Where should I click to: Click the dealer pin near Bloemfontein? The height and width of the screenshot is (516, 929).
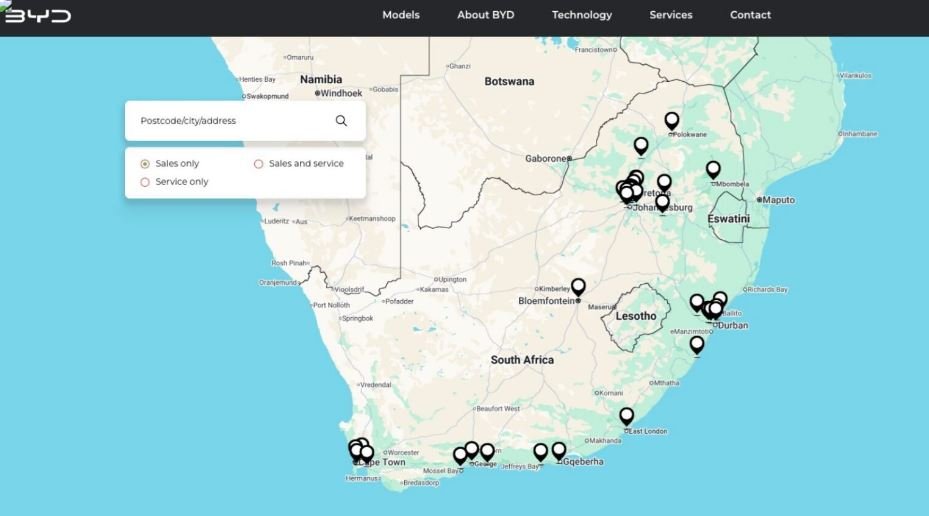coord(578,286)
